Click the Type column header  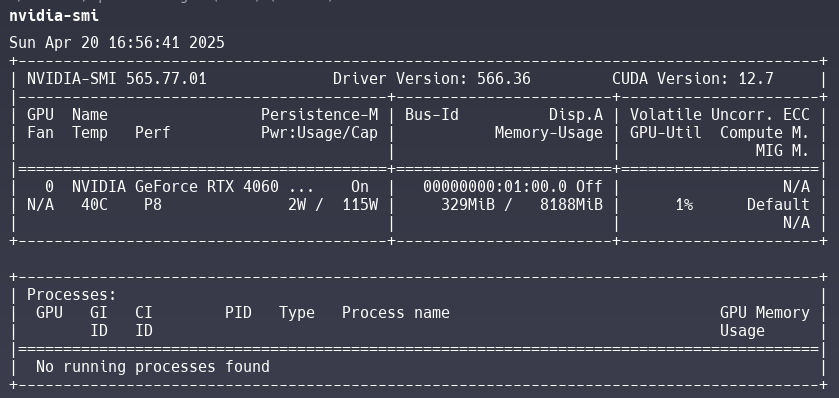297,313
